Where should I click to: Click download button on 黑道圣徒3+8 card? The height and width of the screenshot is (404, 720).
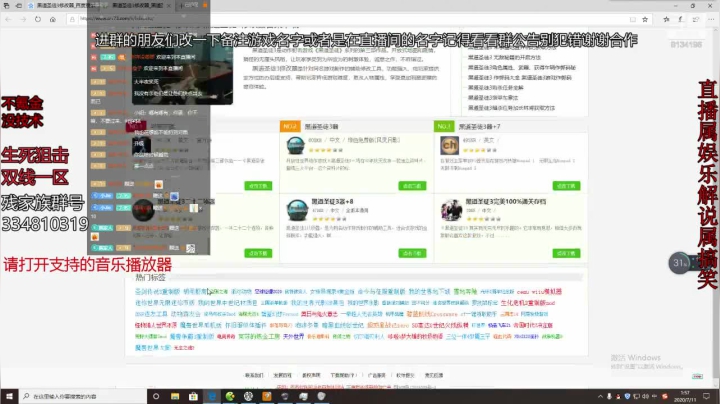pyautogui.click(x=412, y=253)
